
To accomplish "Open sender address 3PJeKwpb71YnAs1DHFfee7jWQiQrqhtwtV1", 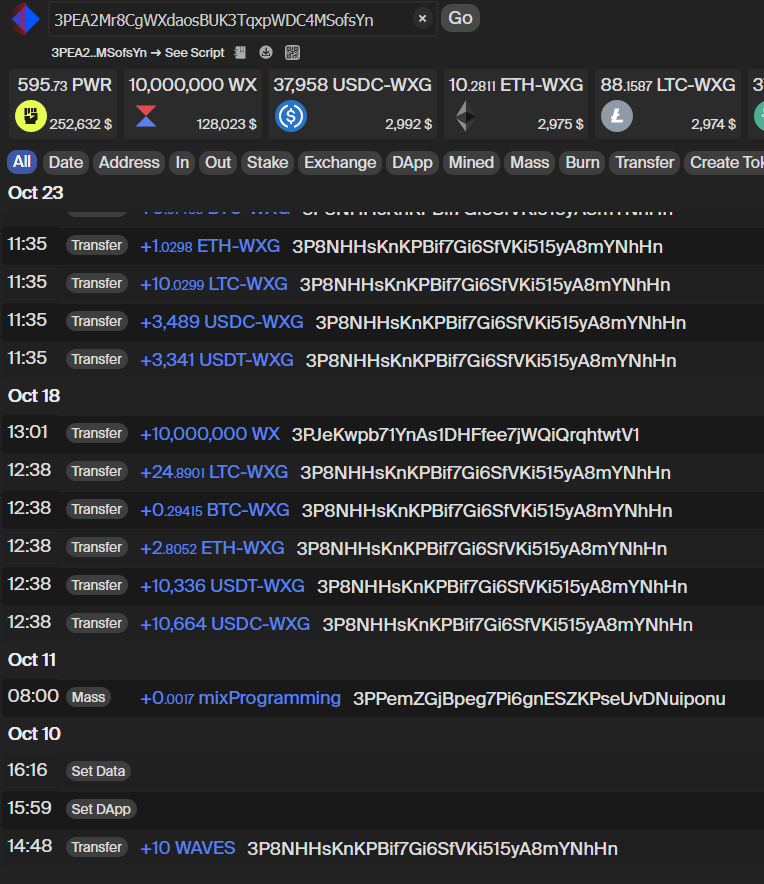I will [x=465, y=435].
